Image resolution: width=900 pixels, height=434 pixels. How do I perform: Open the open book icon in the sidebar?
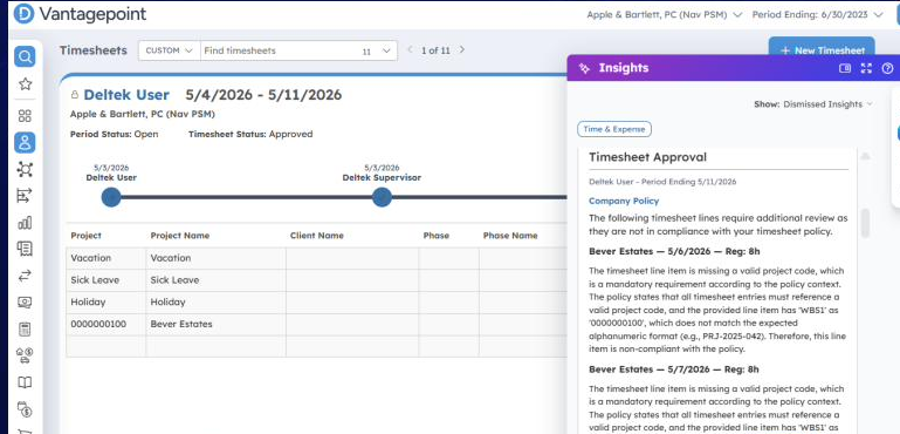pyautogui.click(x=25, y=382)
